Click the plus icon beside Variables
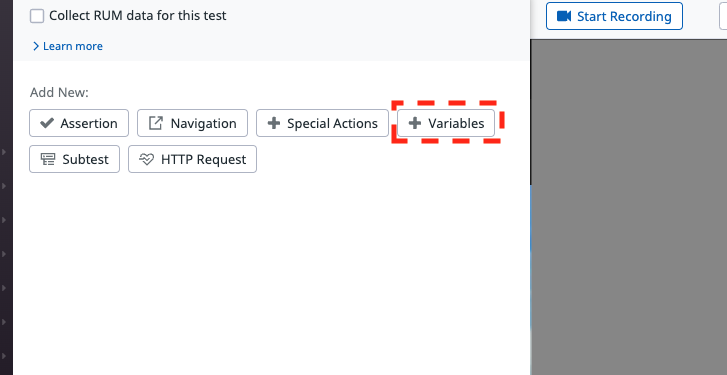The width and height of the screenshot is (727, 375). click(415, 123)
